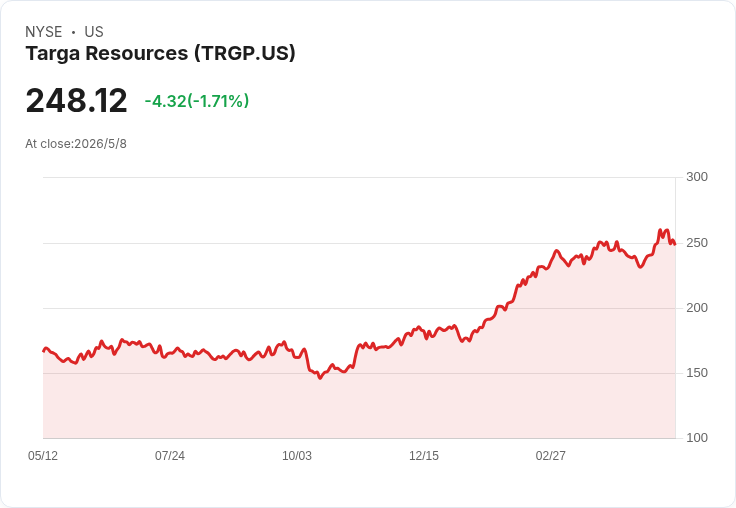The image size is (736, 508).
Task: Click the NYSE exchange label
Action: tap(44, 32)
